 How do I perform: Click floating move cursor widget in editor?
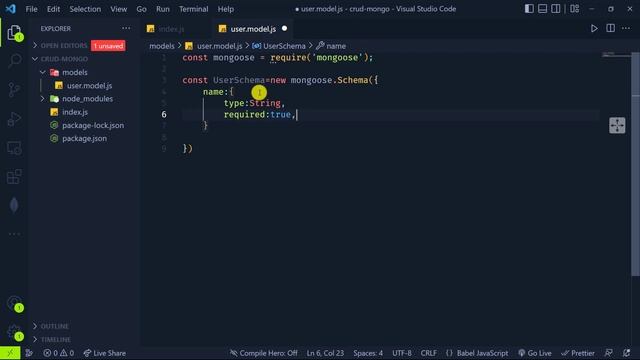[617, 125]
